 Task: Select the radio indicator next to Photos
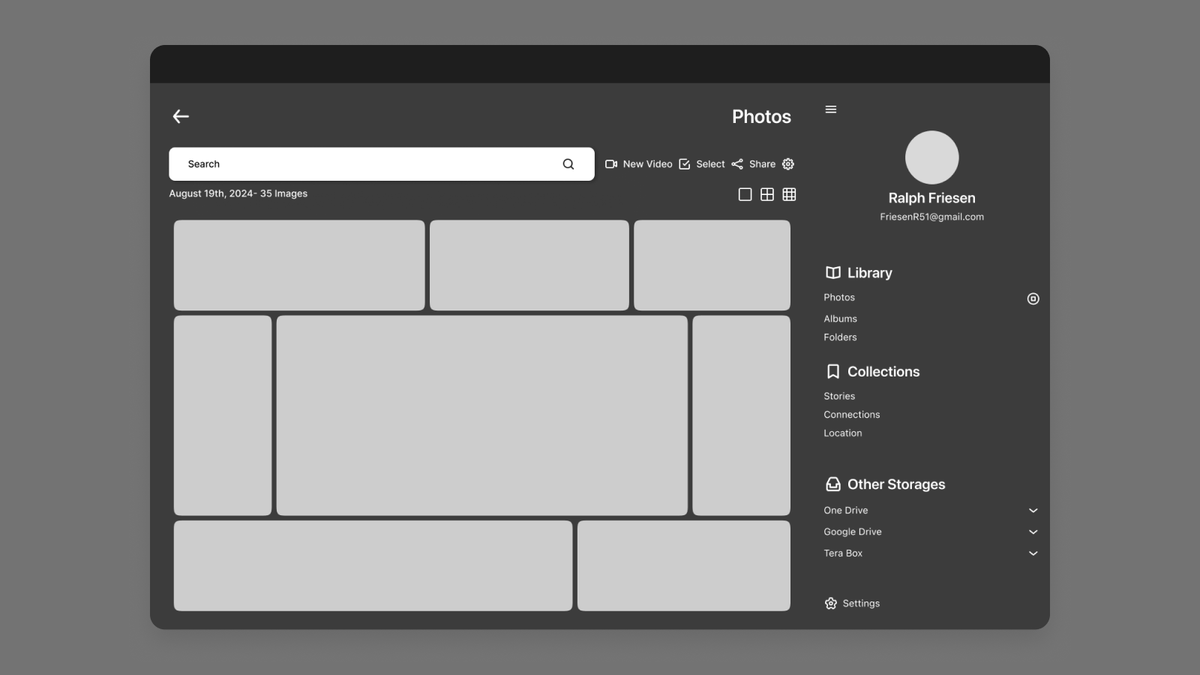1033,298
